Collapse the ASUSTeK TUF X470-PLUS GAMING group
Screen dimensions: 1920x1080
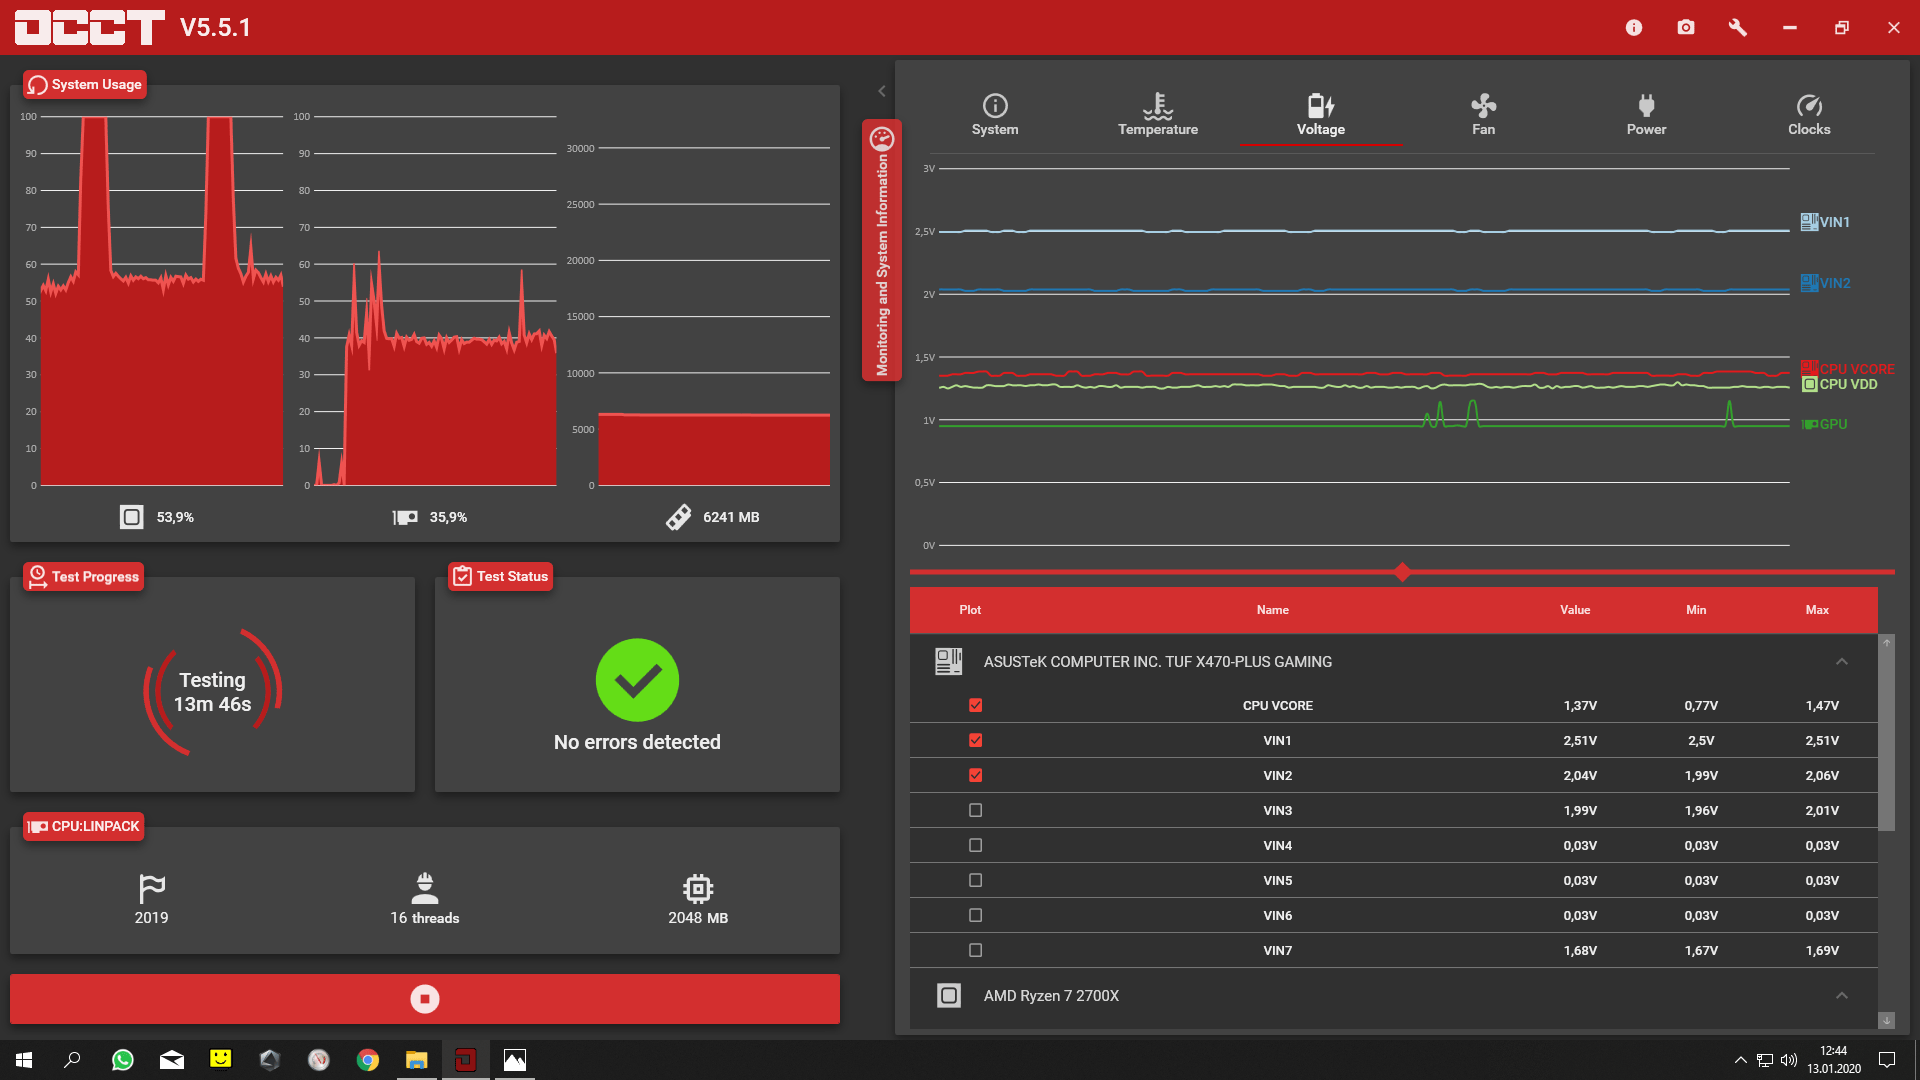pyautogui.click(x=1842, y=662)
